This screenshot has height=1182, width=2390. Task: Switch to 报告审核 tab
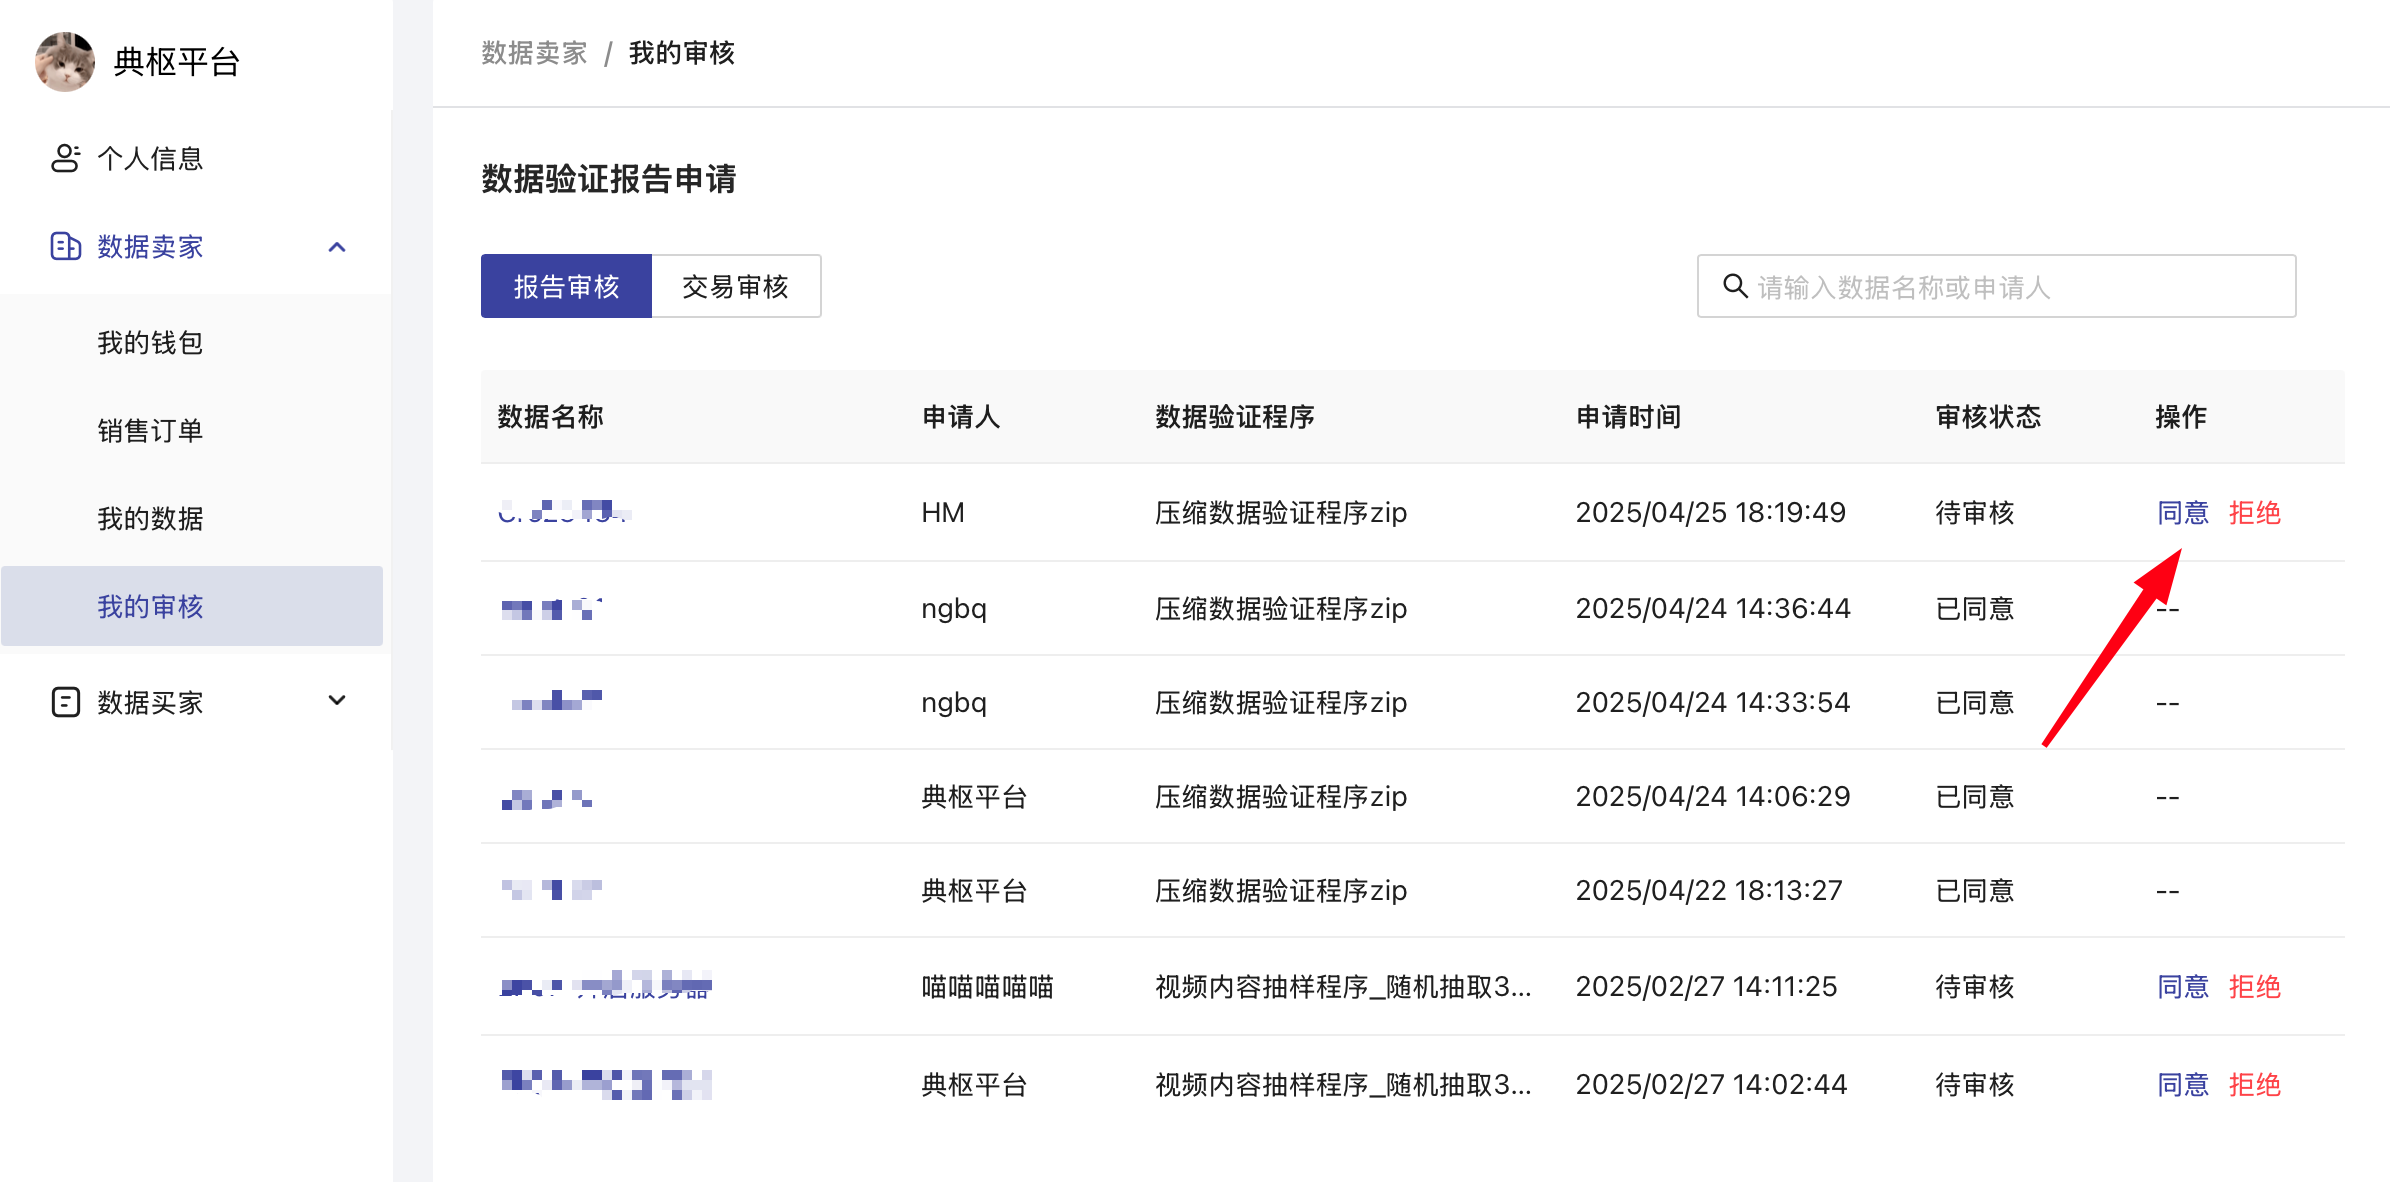click(566, 287)
